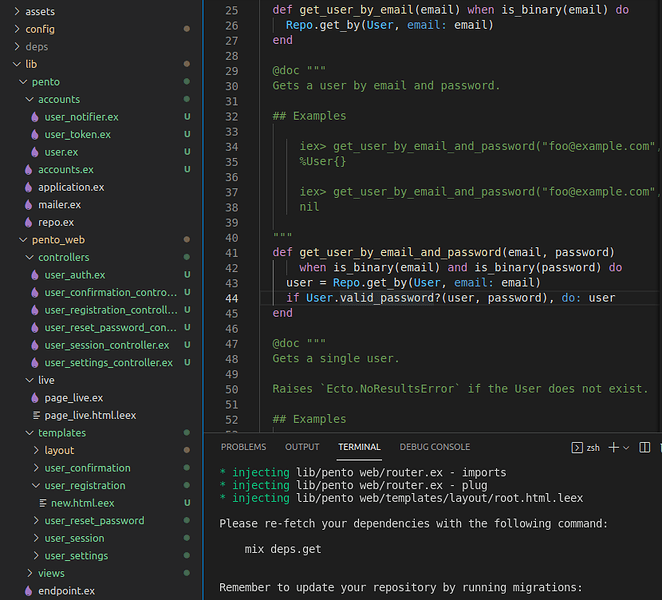Select the TERMINAL tab
The width and height of the screenshot is (662, 600).
[x=359, y=447]
